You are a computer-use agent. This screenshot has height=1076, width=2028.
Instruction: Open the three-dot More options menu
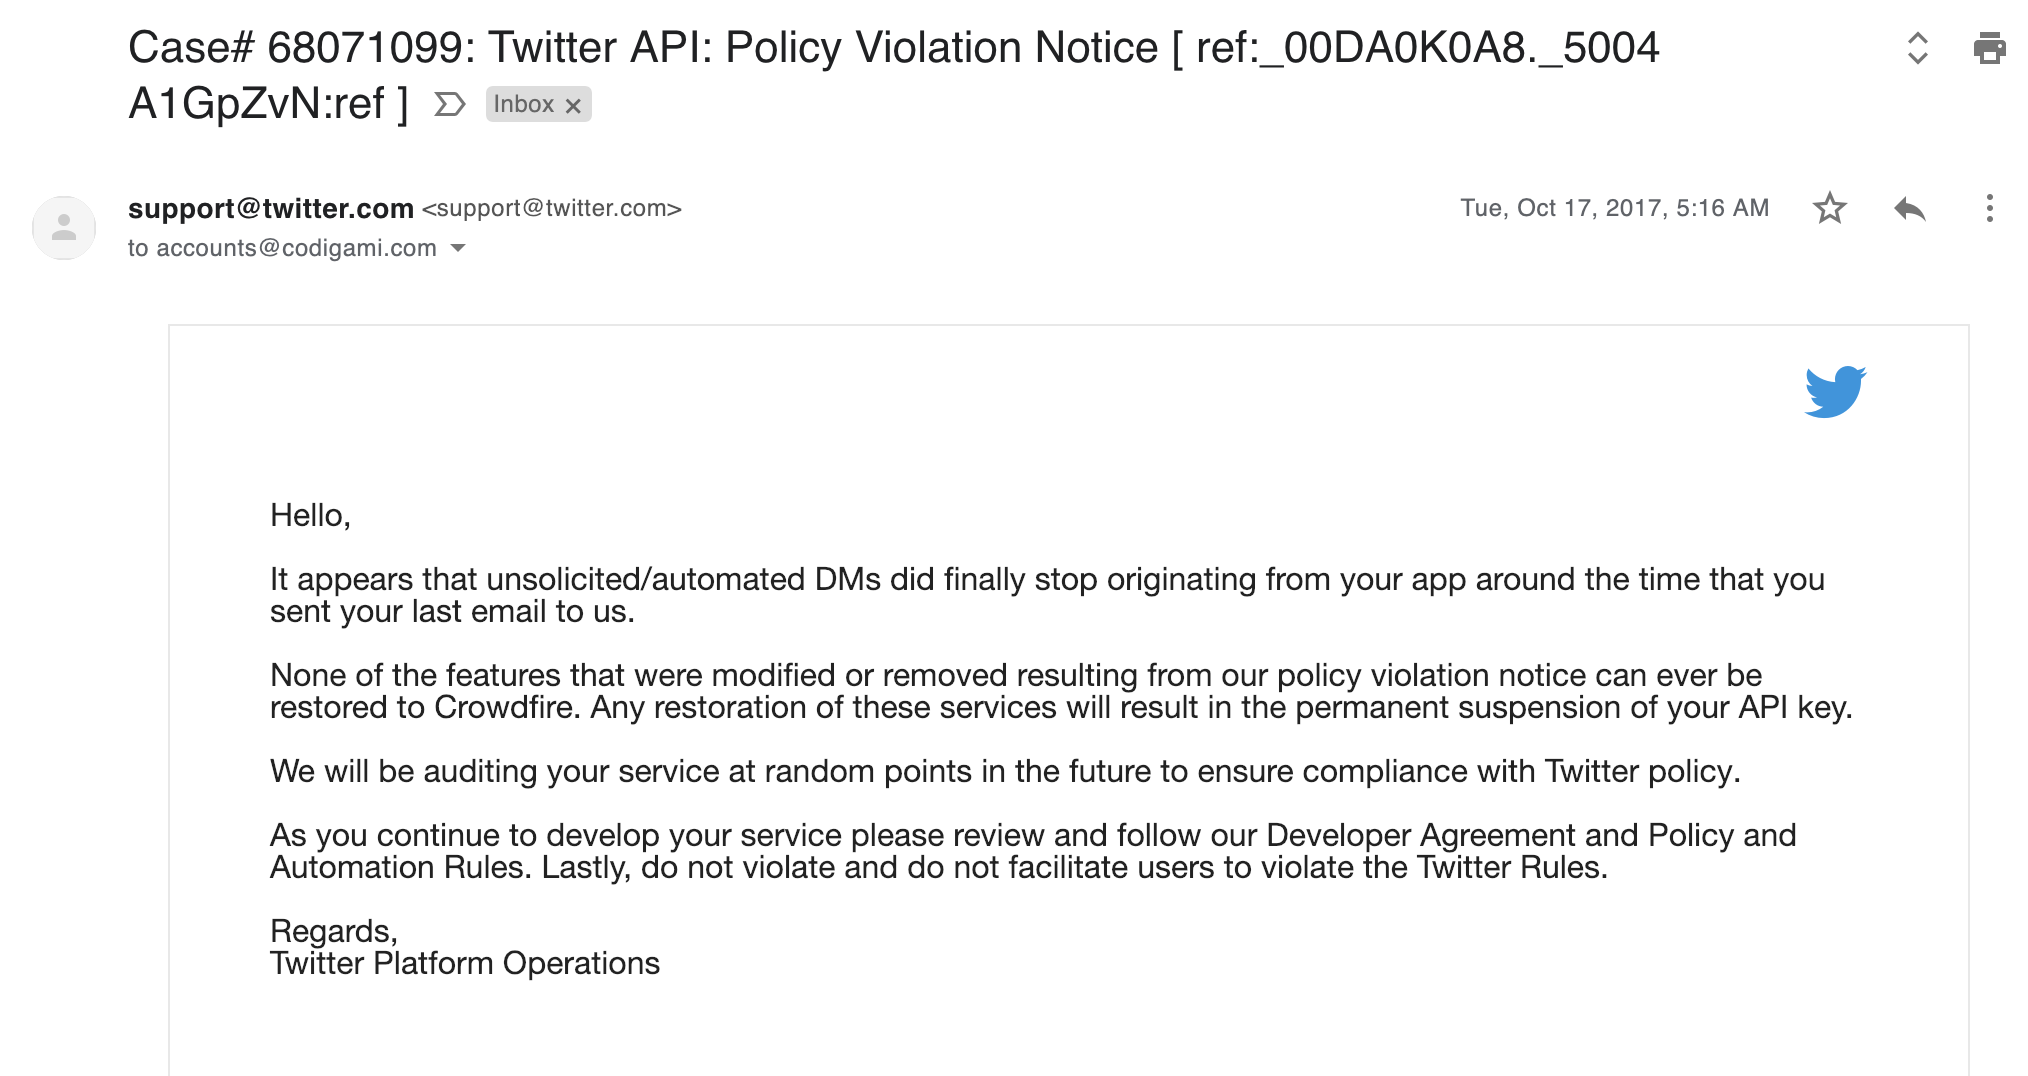pos(1989,208)
